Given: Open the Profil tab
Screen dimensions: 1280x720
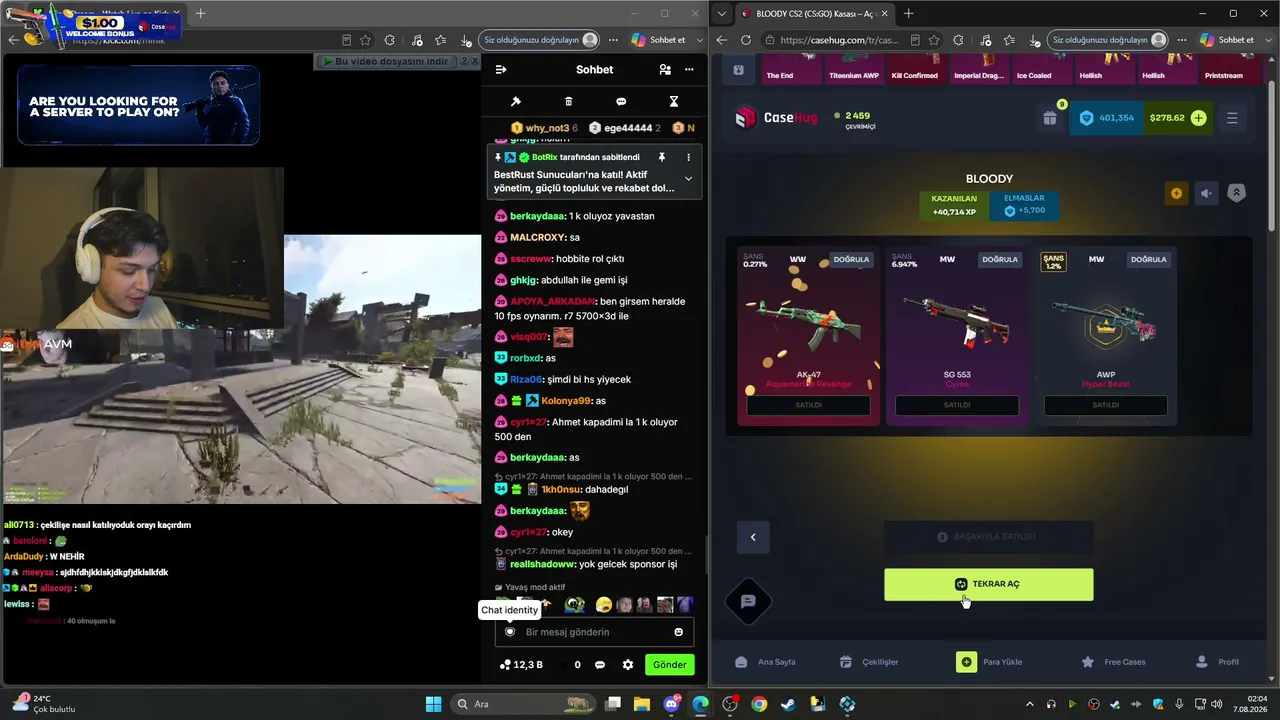Looking at the screenshot, I should coord(1217,662).
